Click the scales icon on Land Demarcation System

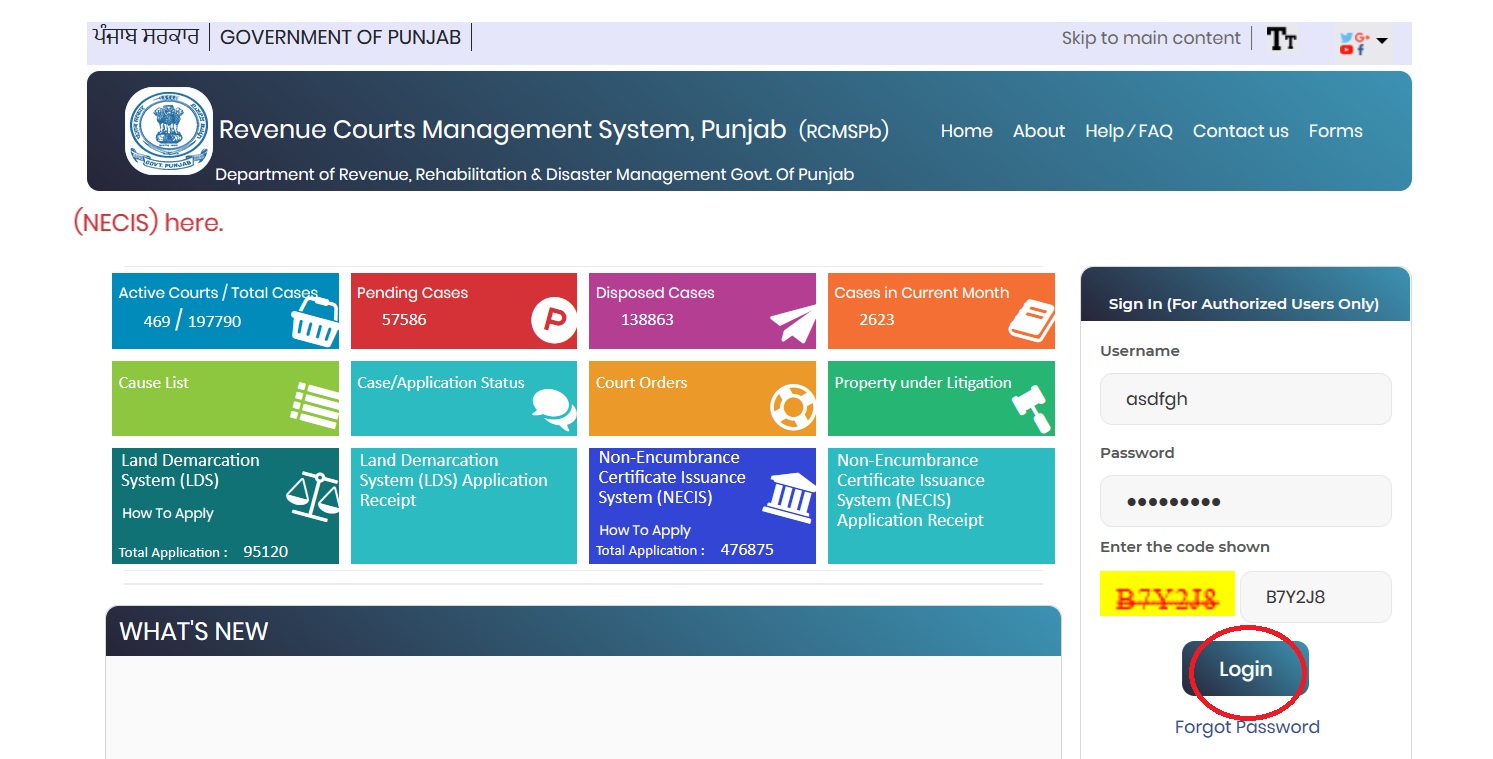tap(312, 495)
